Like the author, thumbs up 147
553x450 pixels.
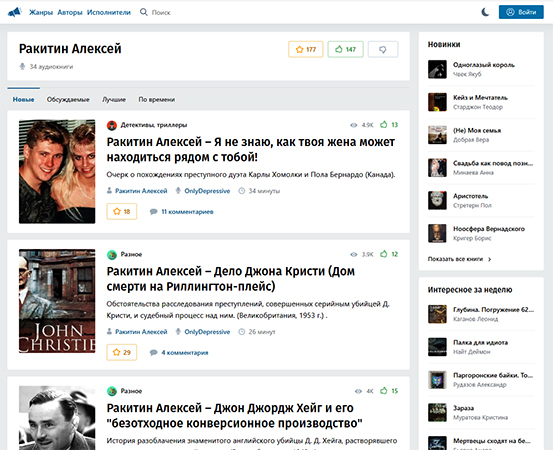[x=345, y=49]
